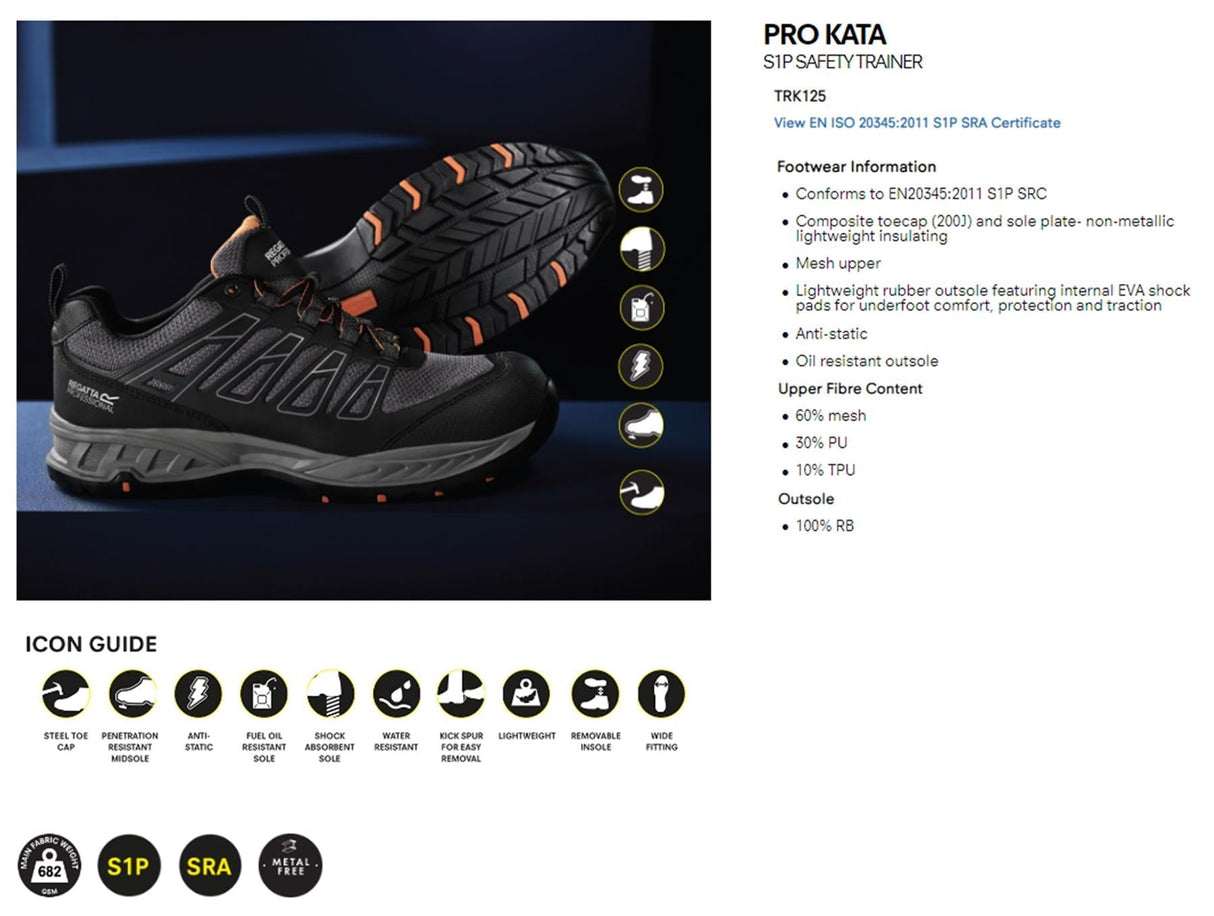Click the SRA rating badge
The width and height of the screenshot is (1214, 916).
point(209,865)
